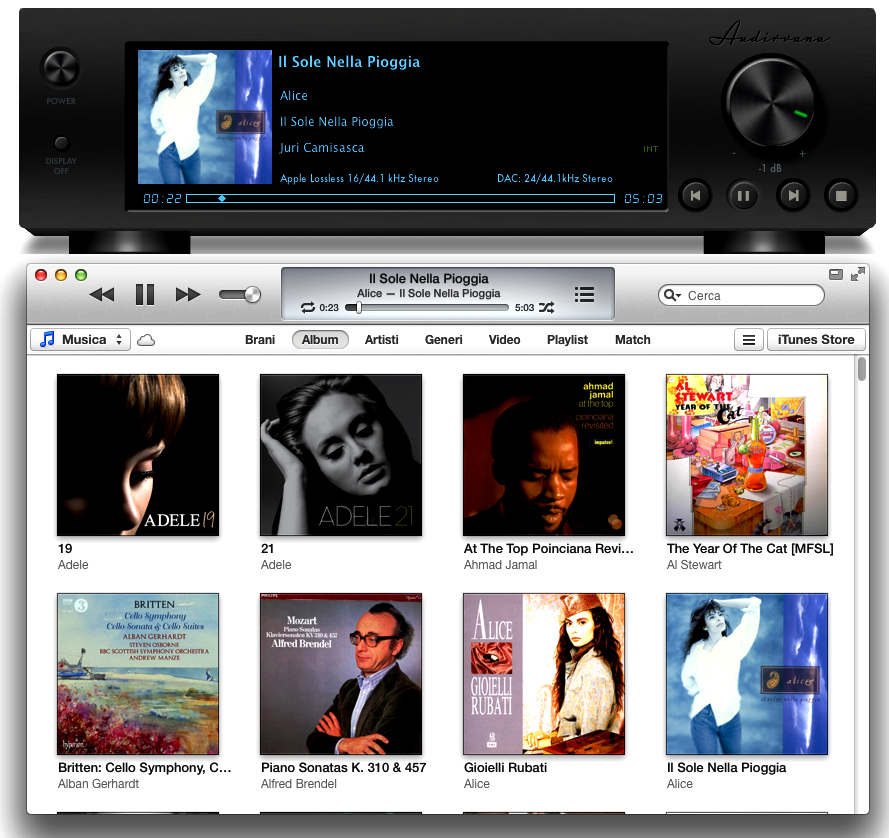This screenshot has width=889, height=838.
Task: Click 'Gioielli Rubati' album title
Action: pyautogui.click(x=505, y=768)
